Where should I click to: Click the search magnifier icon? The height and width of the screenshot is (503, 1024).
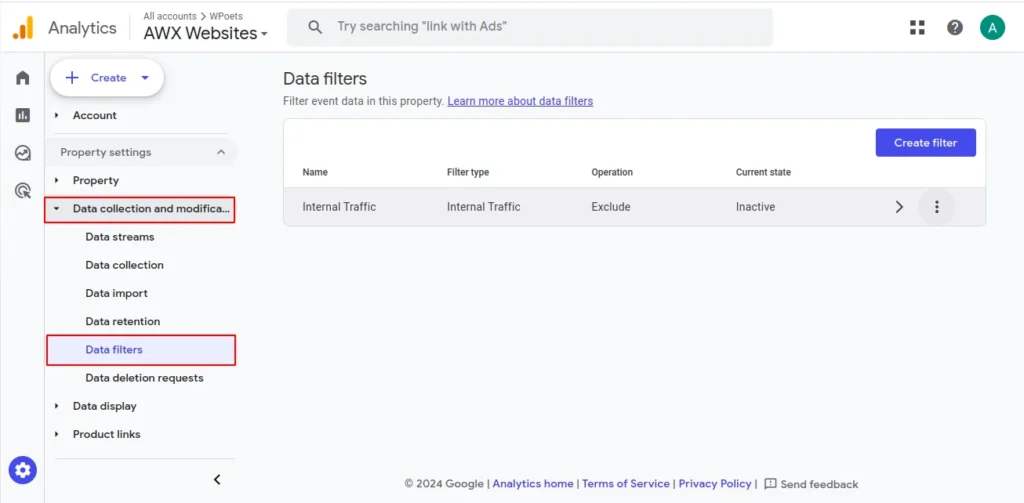point(315,27)
